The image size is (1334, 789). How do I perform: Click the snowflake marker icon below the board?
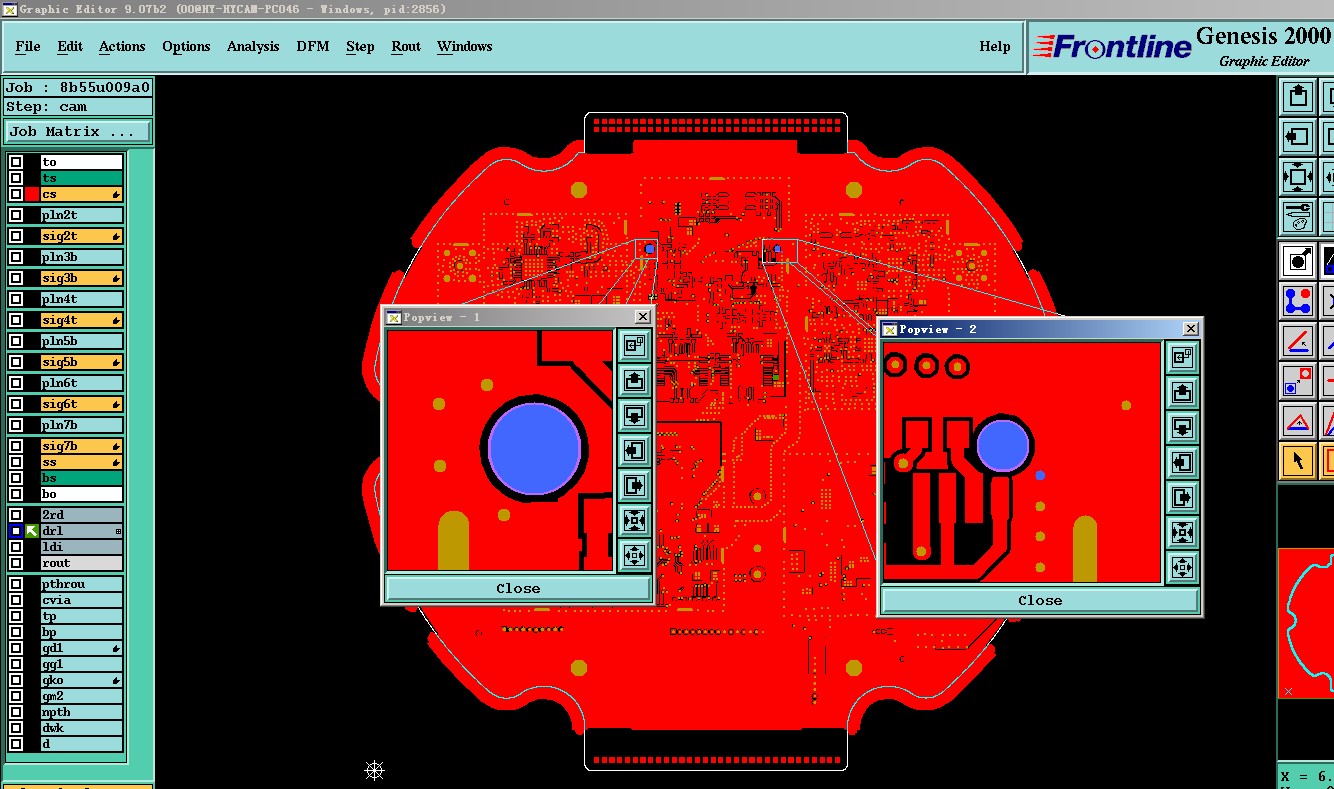point(374,770)
